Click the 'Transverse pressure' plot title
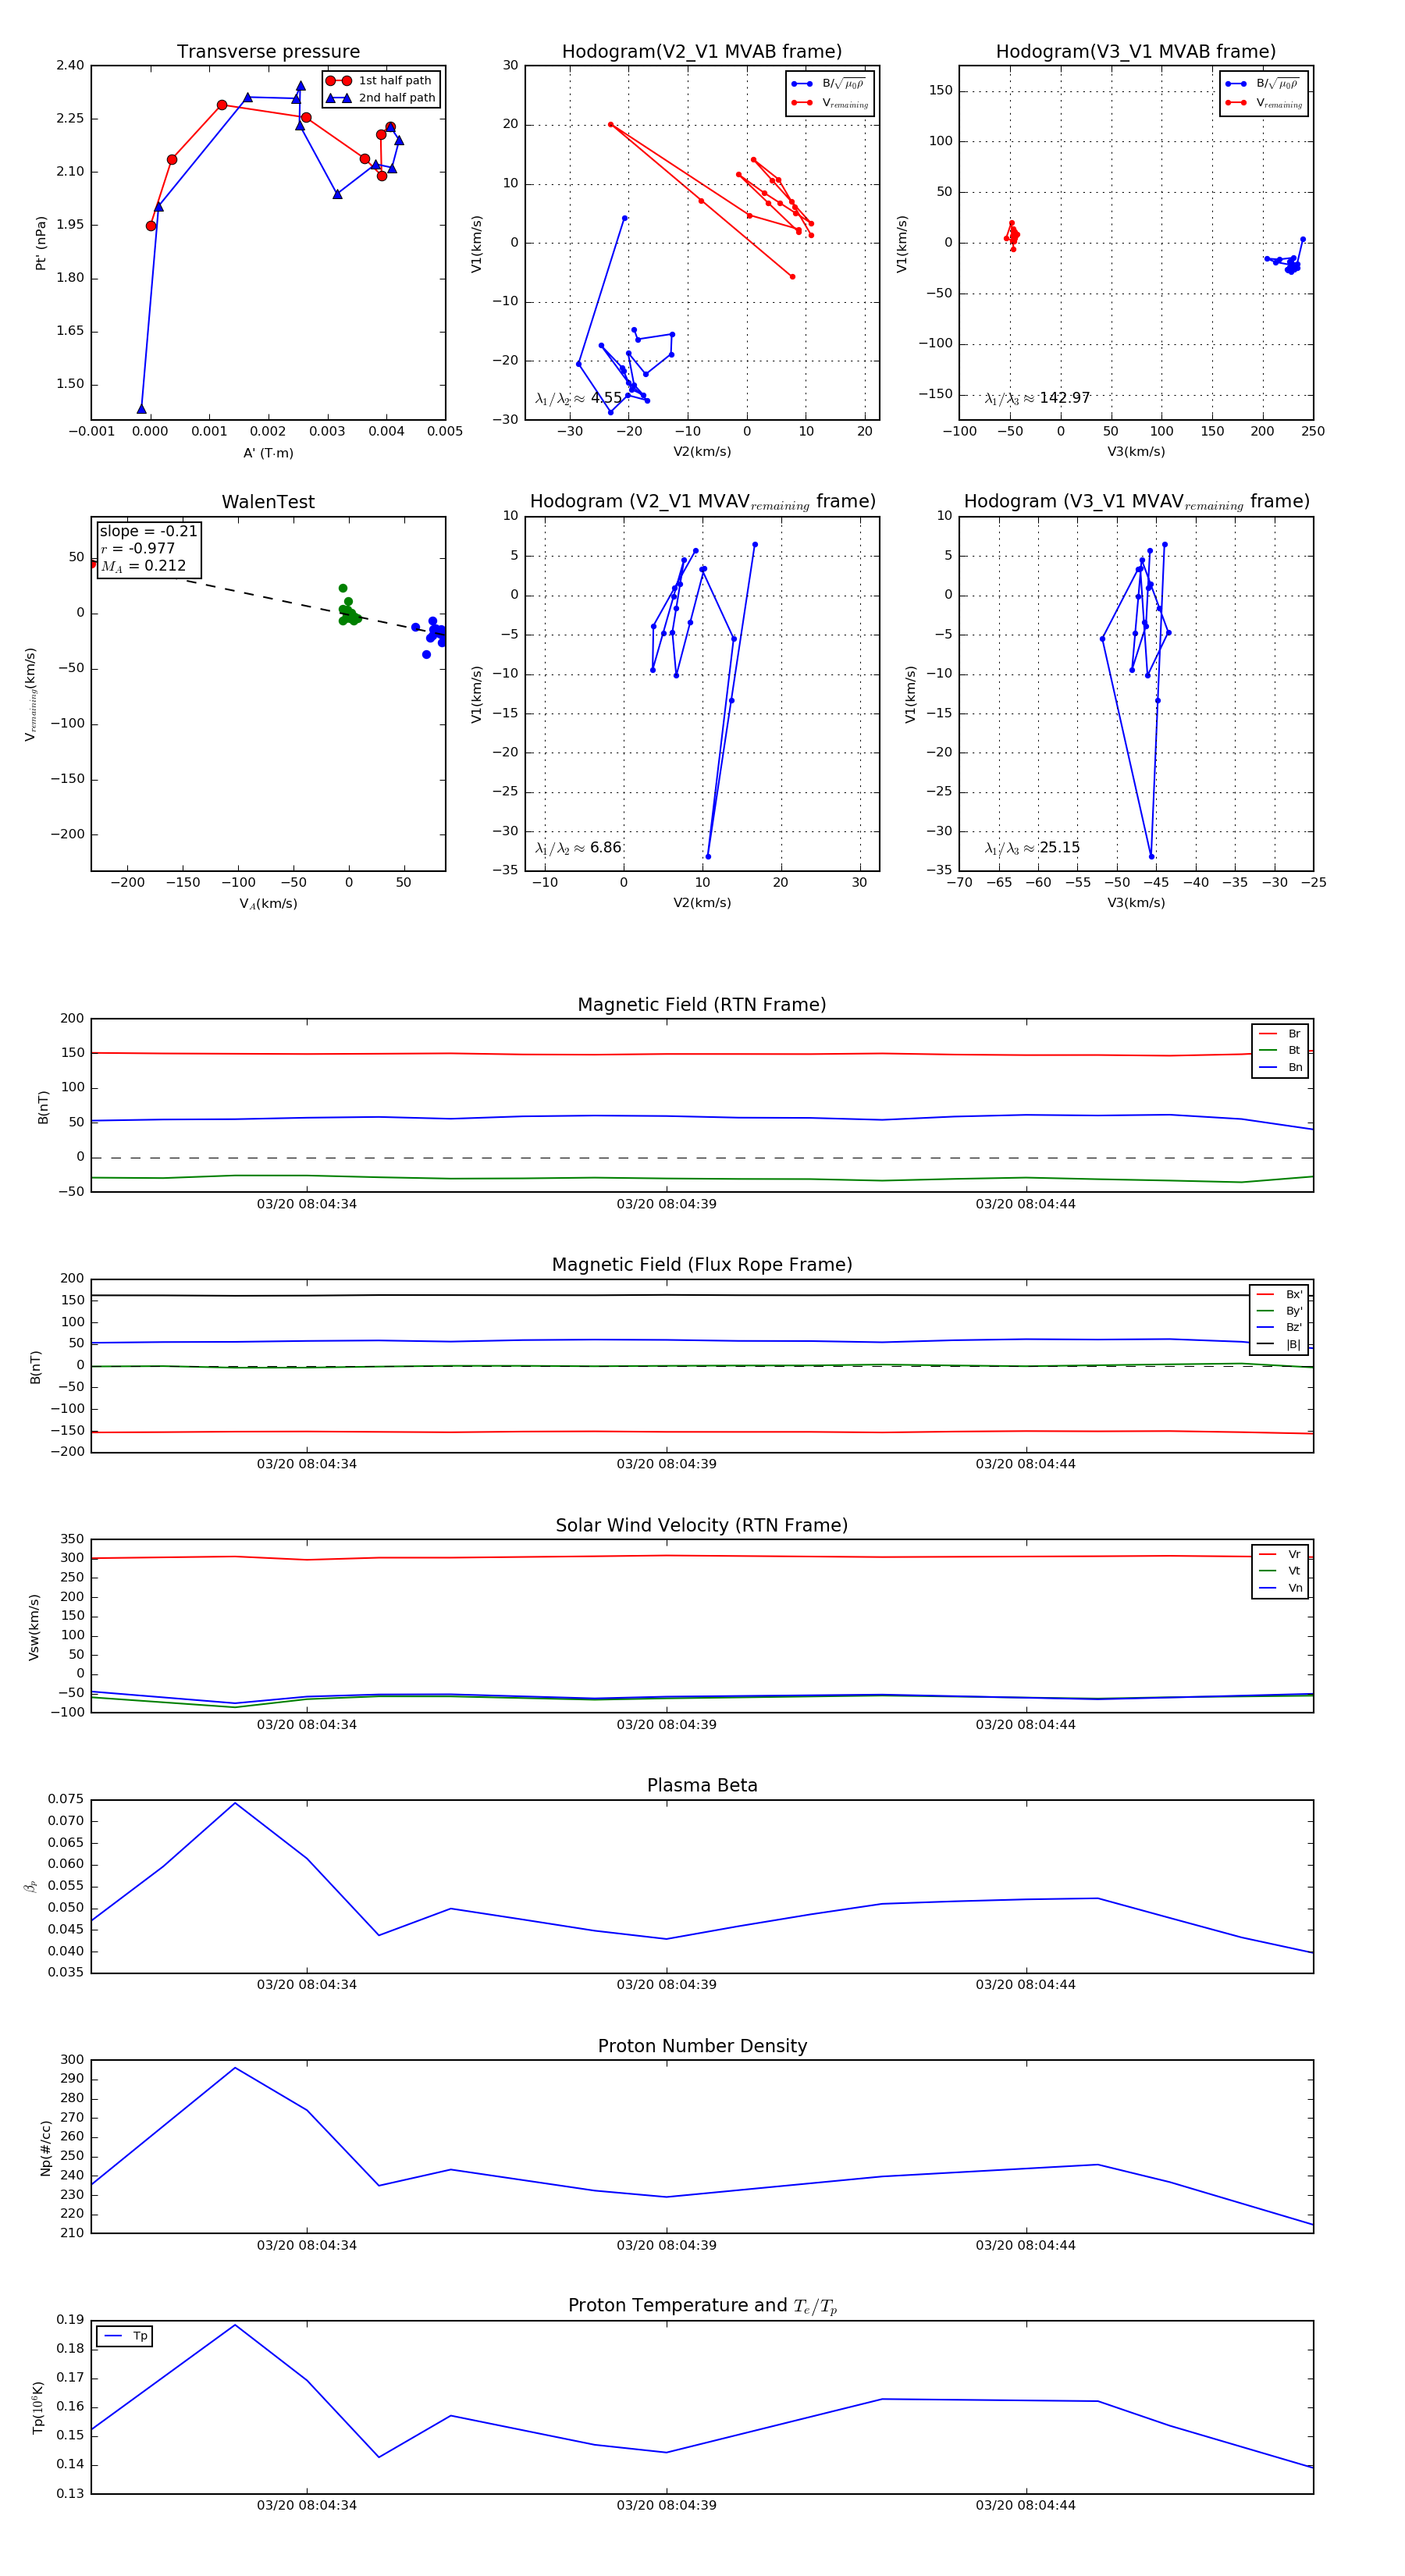 point(268,52)
